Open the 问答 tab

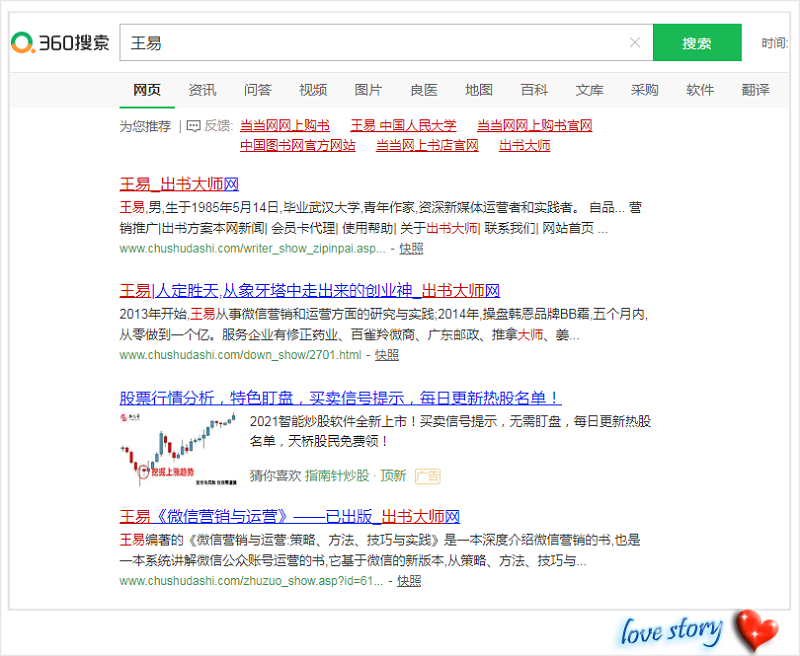(257, 90)
